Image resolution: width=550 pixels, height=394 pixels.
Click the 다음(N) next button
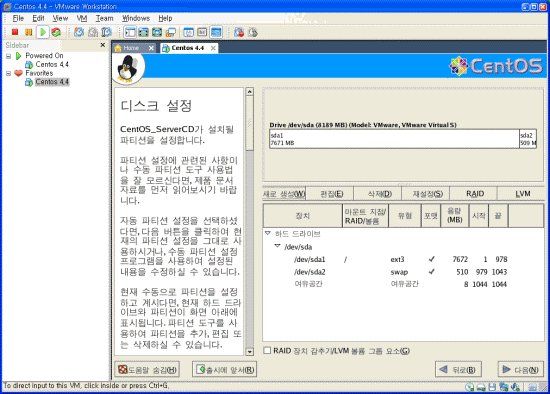point(521,369)
